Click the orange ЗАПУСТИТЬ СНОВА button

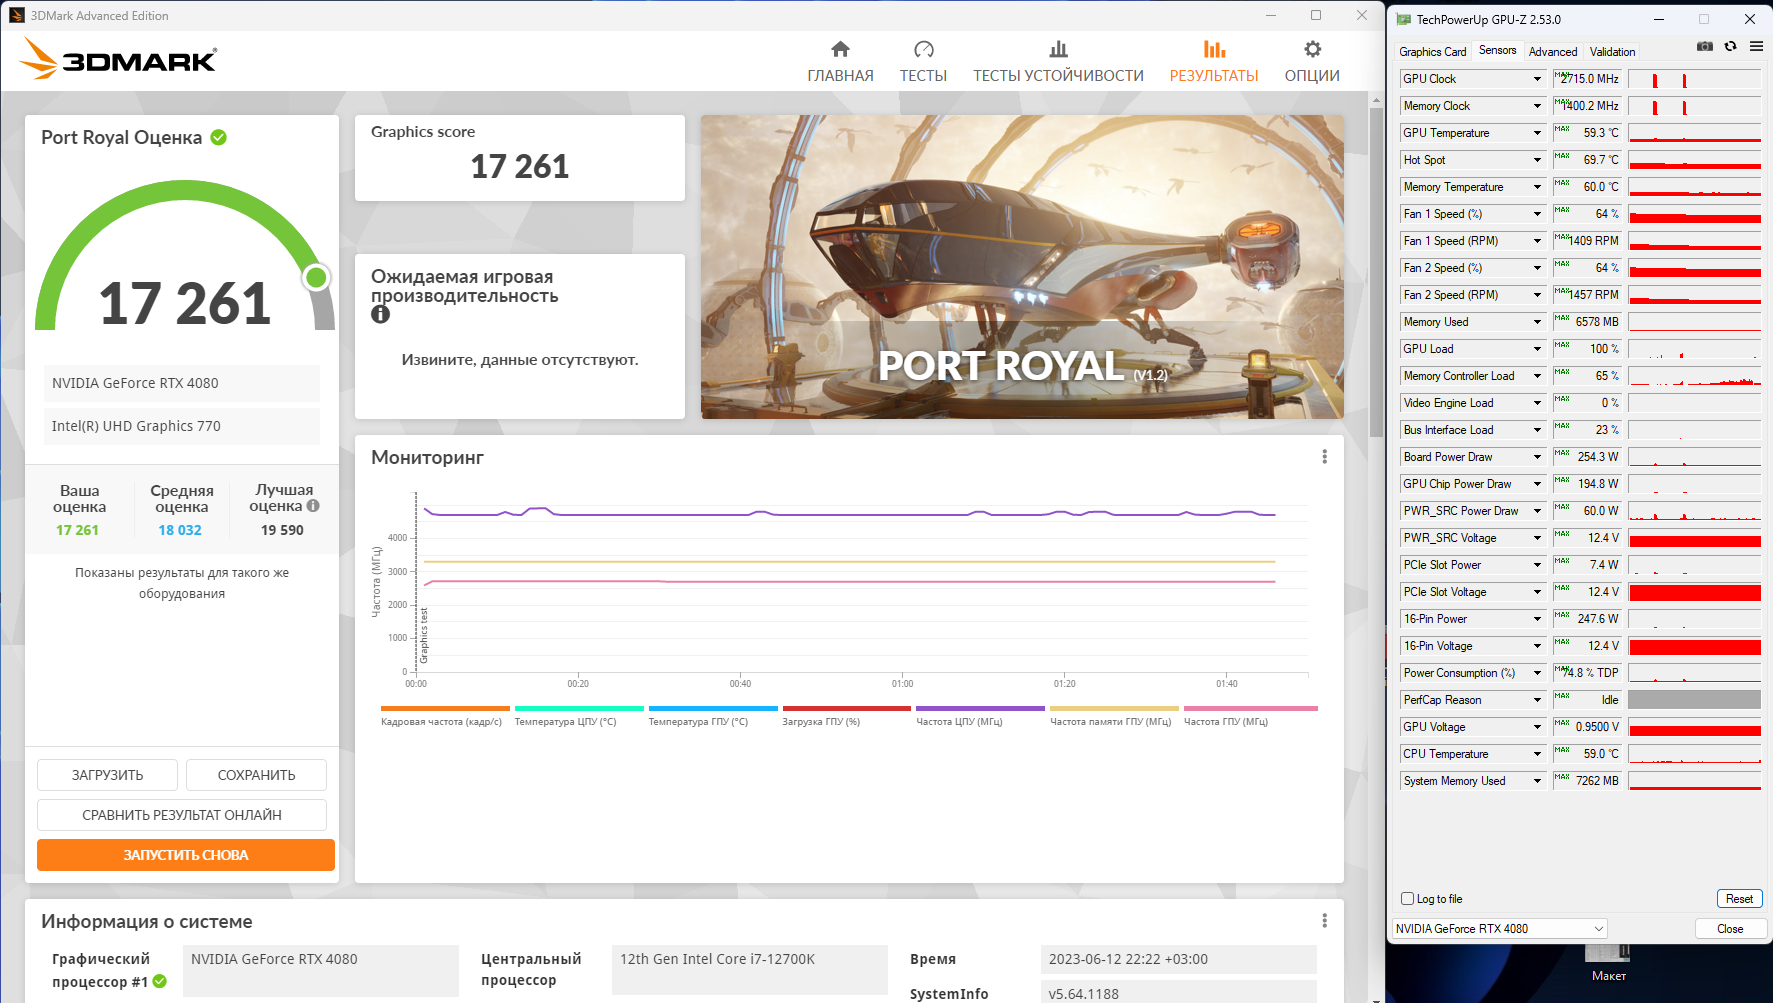tap(186, 855)
